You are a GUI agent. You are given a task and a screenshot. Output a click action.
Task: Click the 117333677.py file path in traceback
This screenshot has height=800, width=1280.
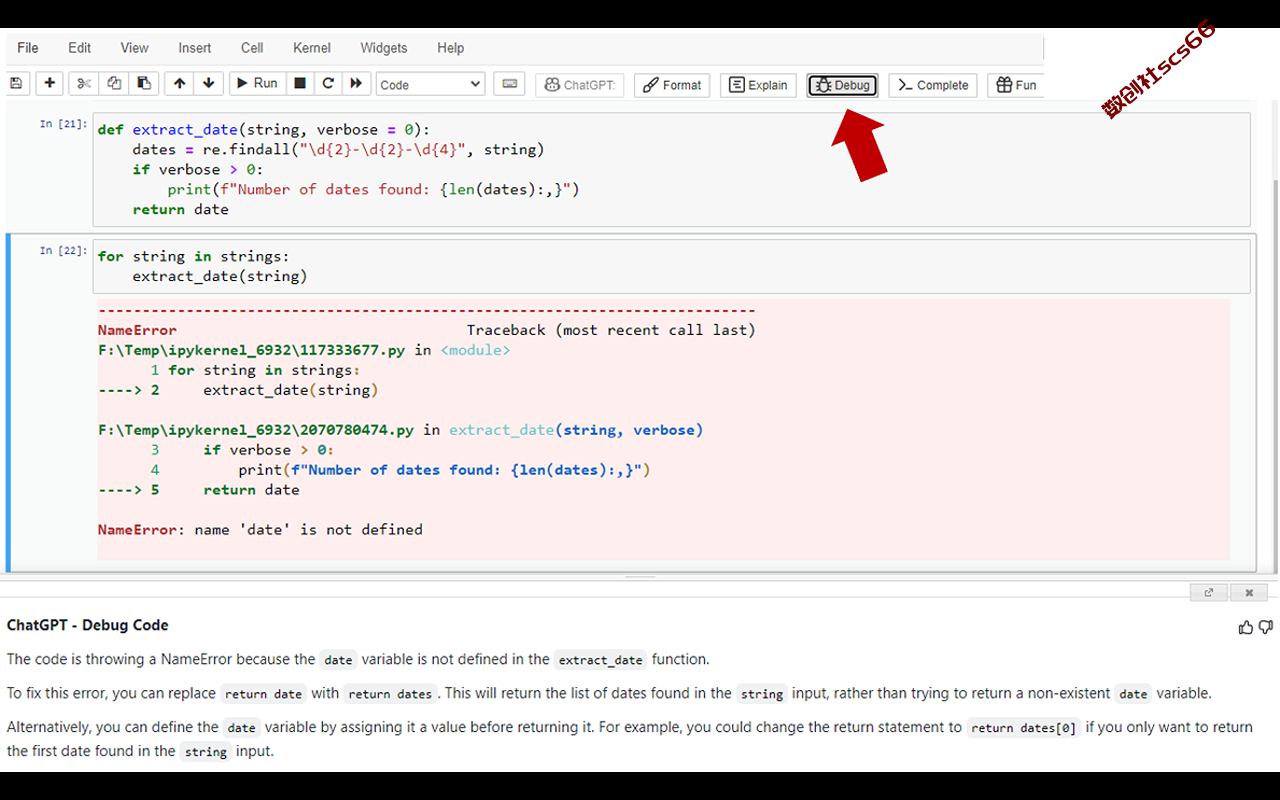pos(251,350)
